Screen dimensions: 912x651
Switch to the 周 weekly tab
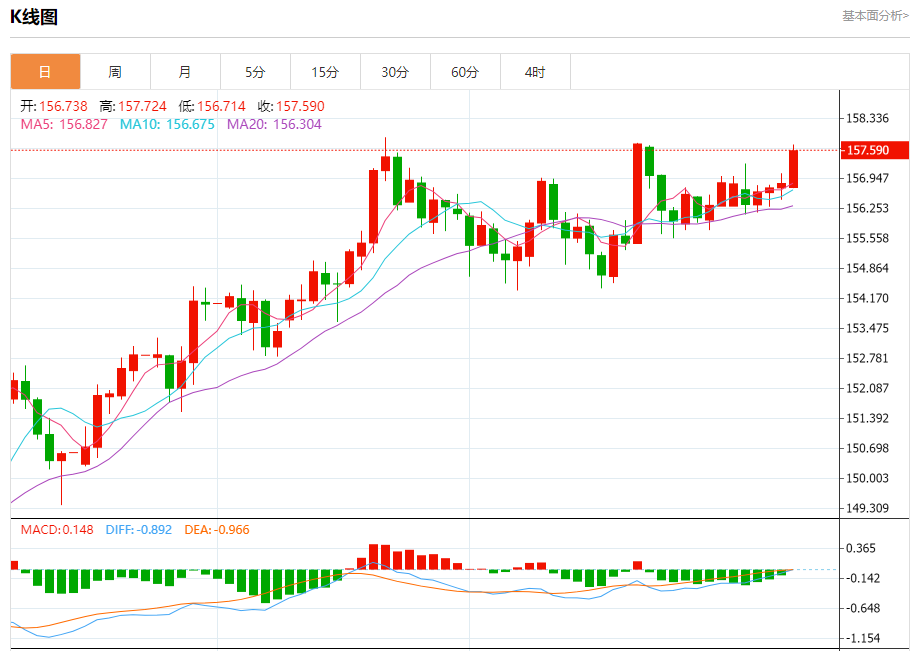115,72
